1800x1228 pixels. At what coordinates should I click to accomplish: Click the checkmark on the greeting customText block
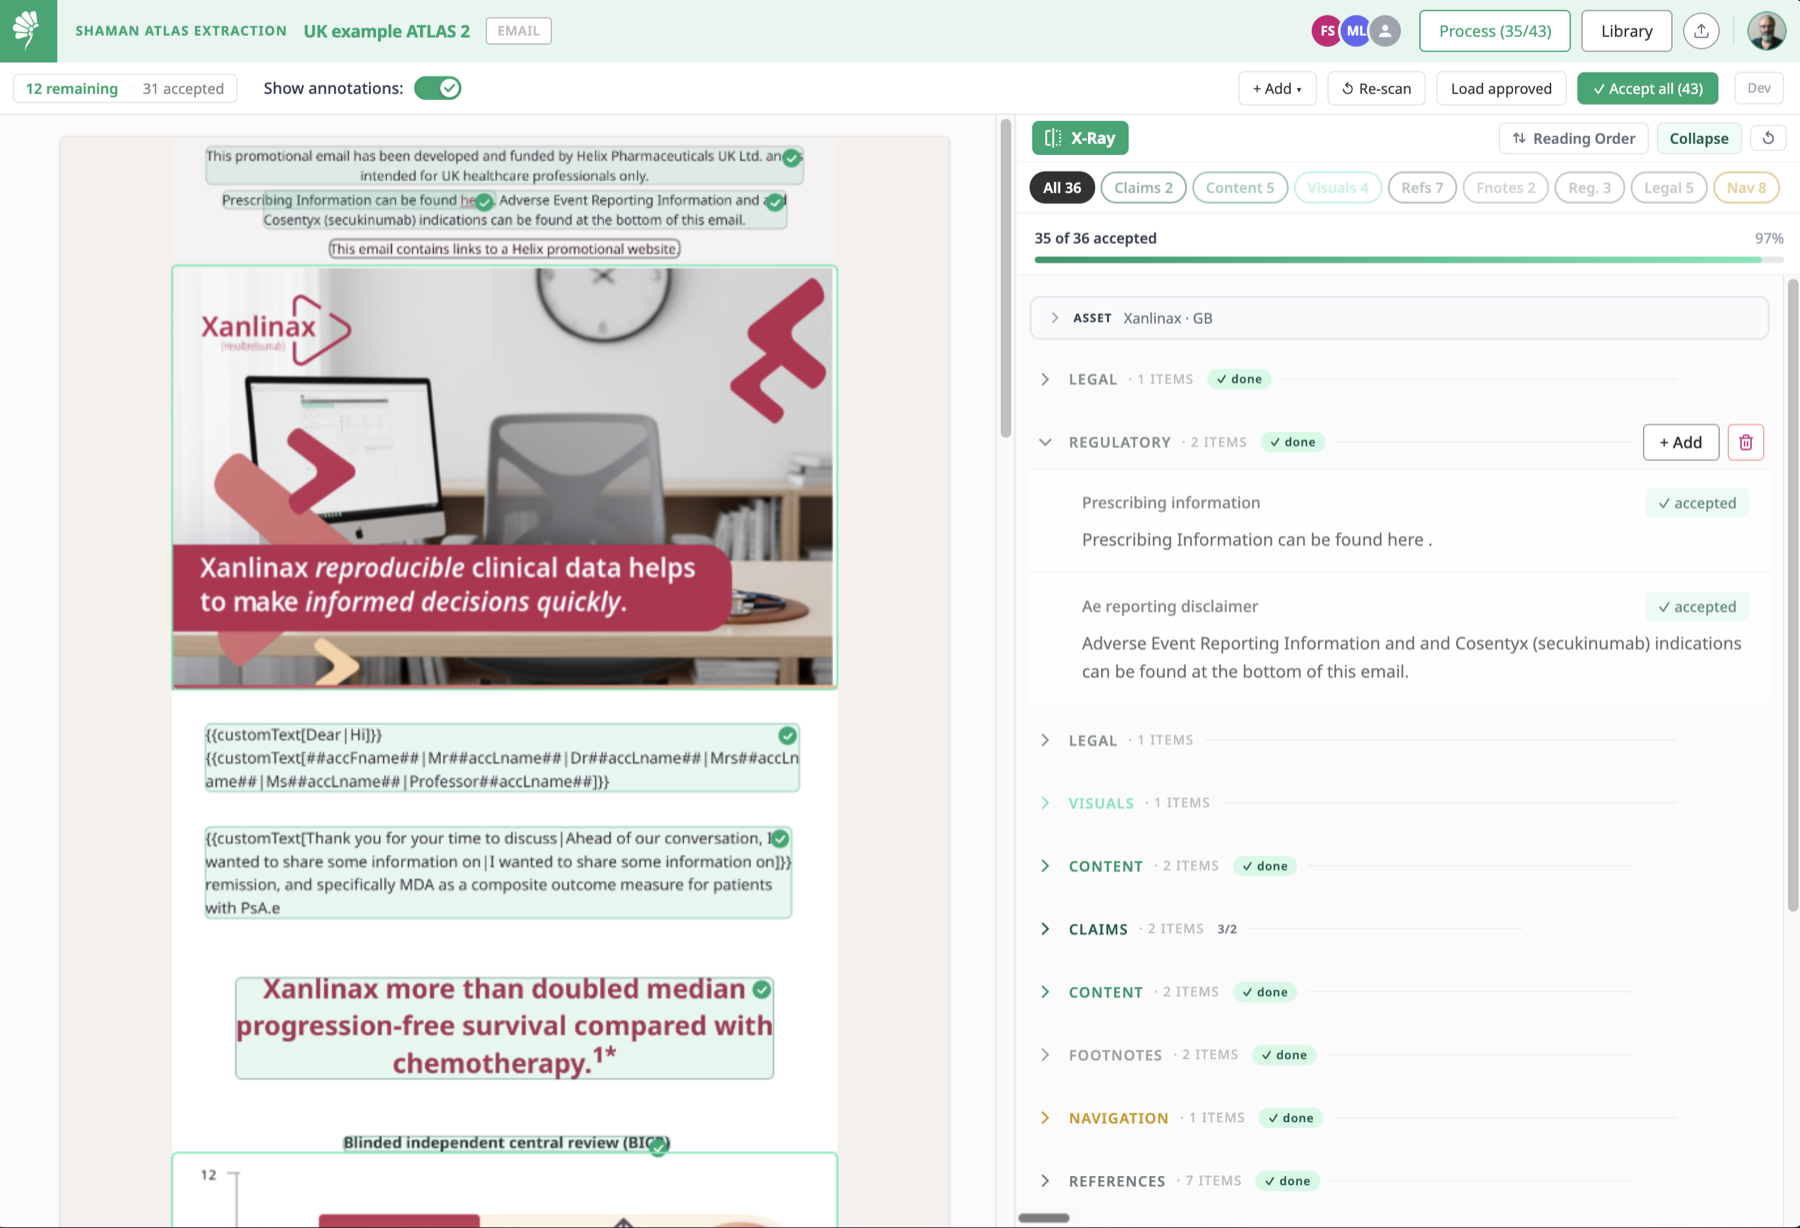pos(788,735)
